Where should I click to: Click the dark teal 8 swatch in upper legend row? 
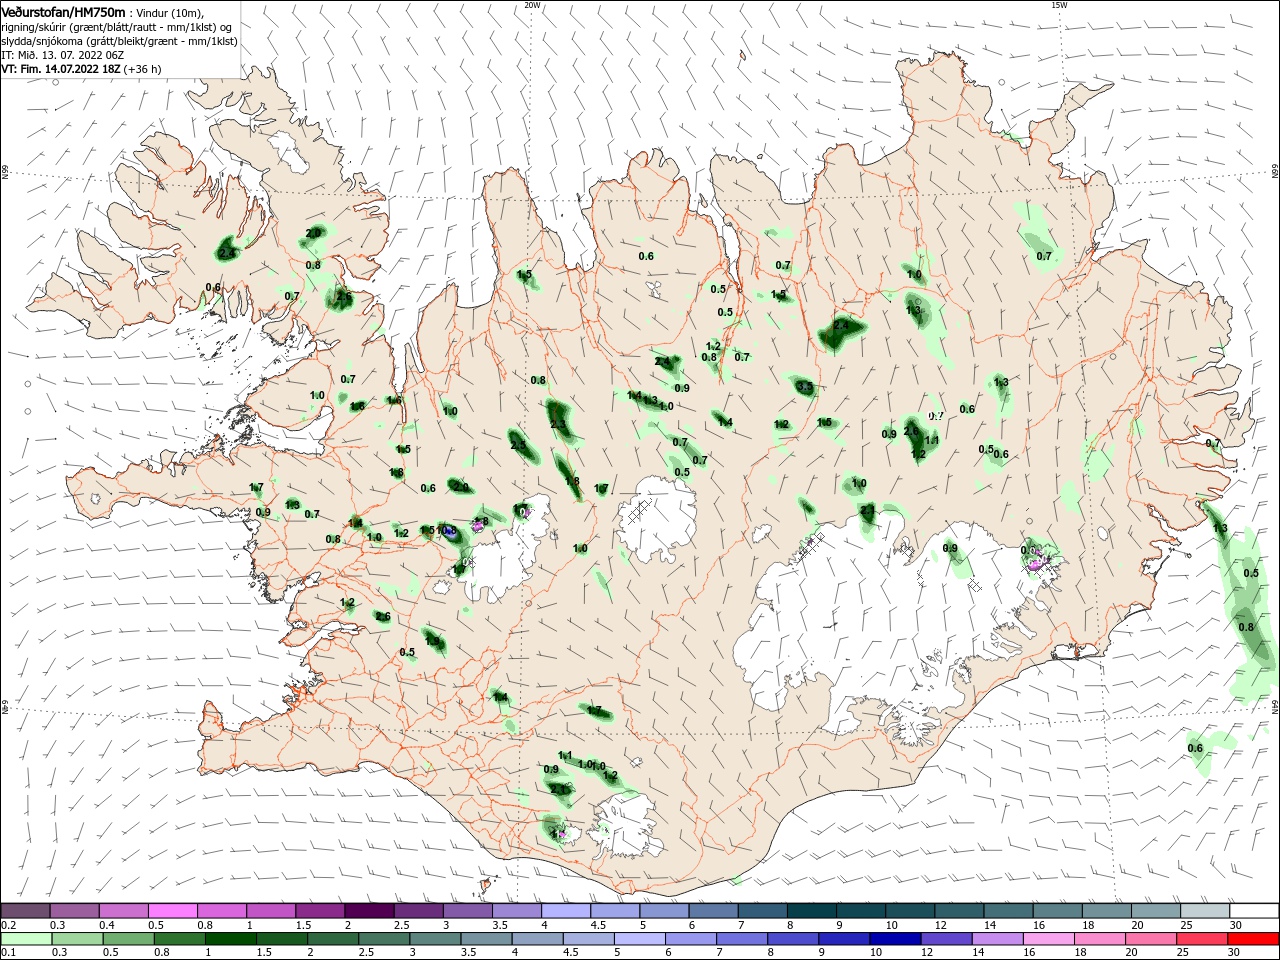coord(811,911)
